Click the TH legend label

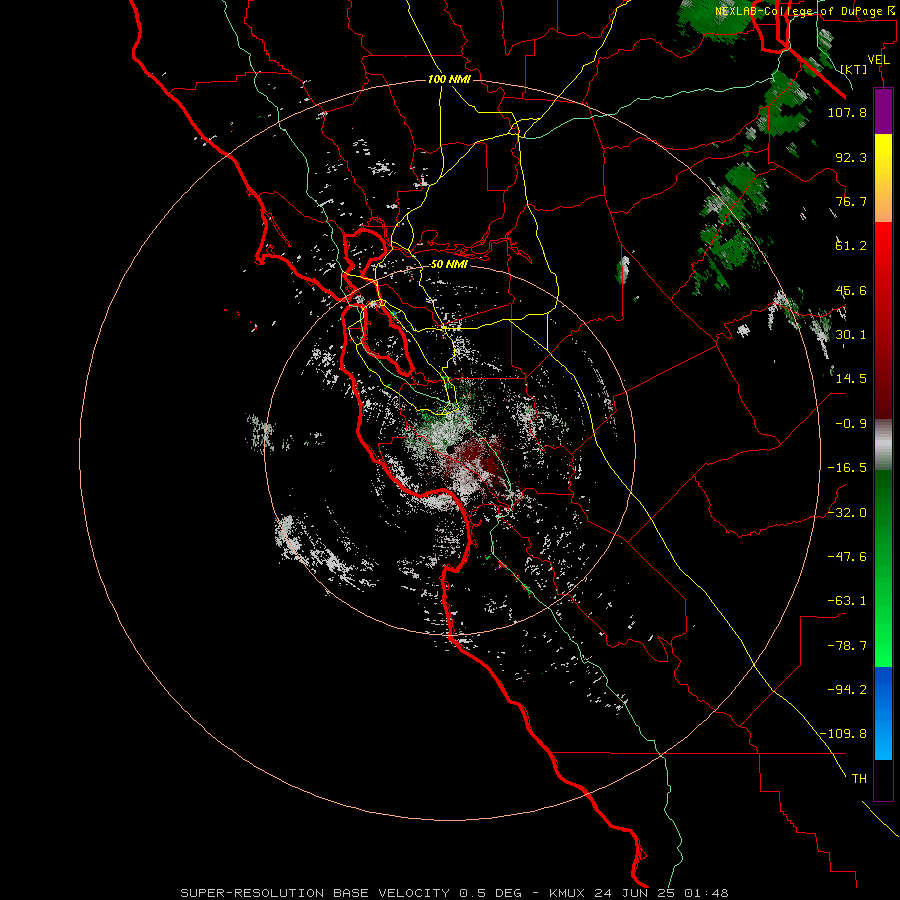(859, 778)
